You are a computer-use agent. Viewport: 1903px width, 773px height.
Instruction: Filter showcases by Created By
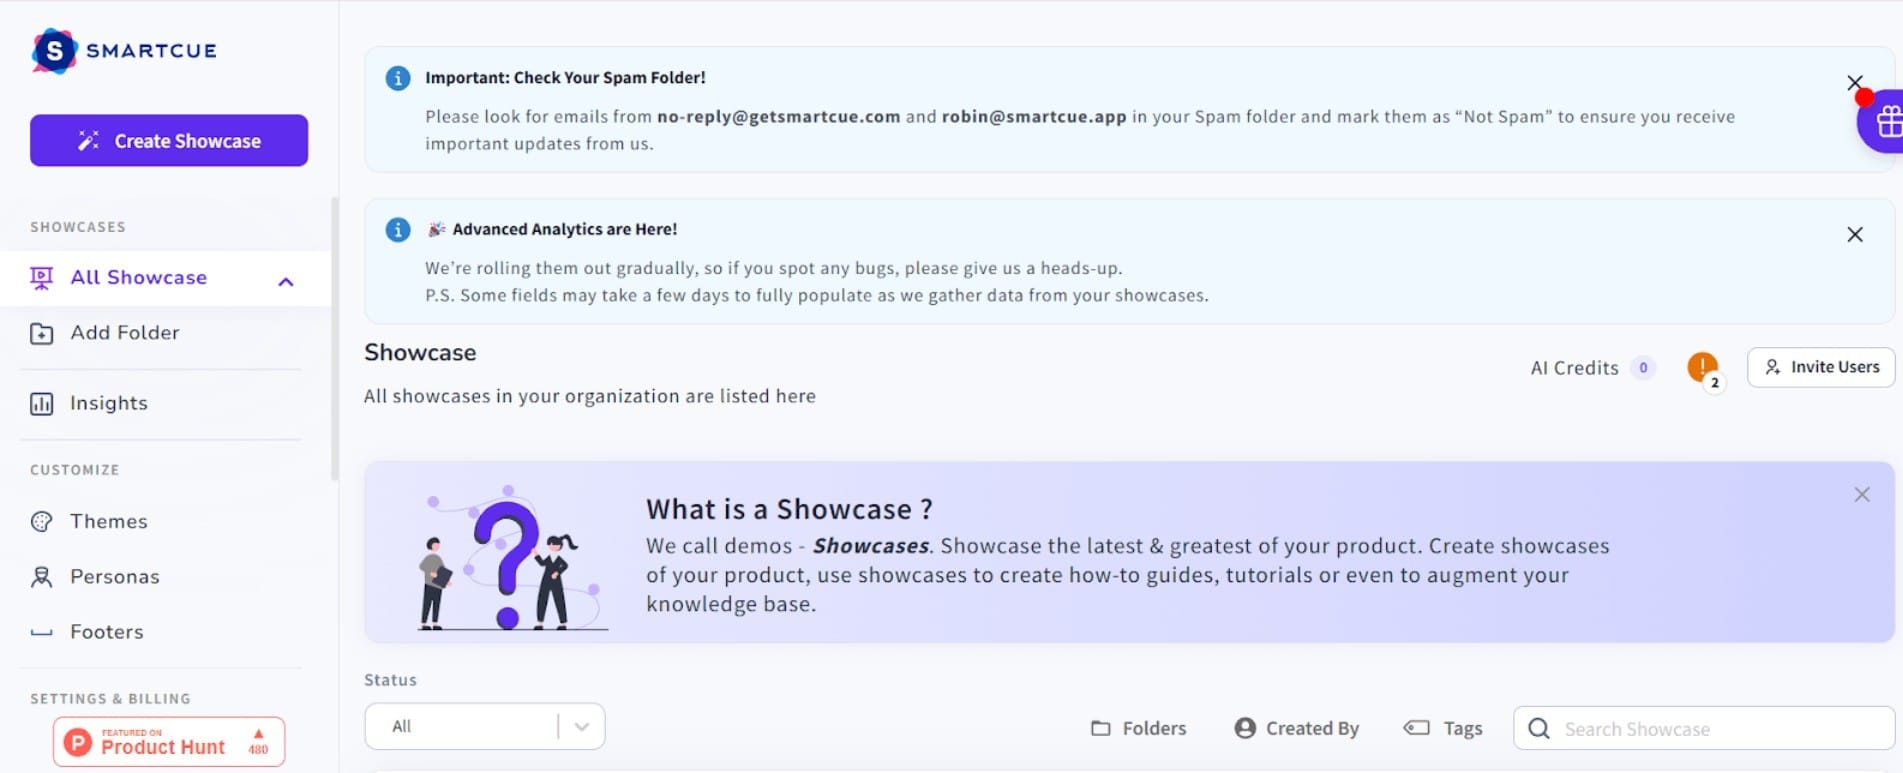click(x=1296, y=728)
